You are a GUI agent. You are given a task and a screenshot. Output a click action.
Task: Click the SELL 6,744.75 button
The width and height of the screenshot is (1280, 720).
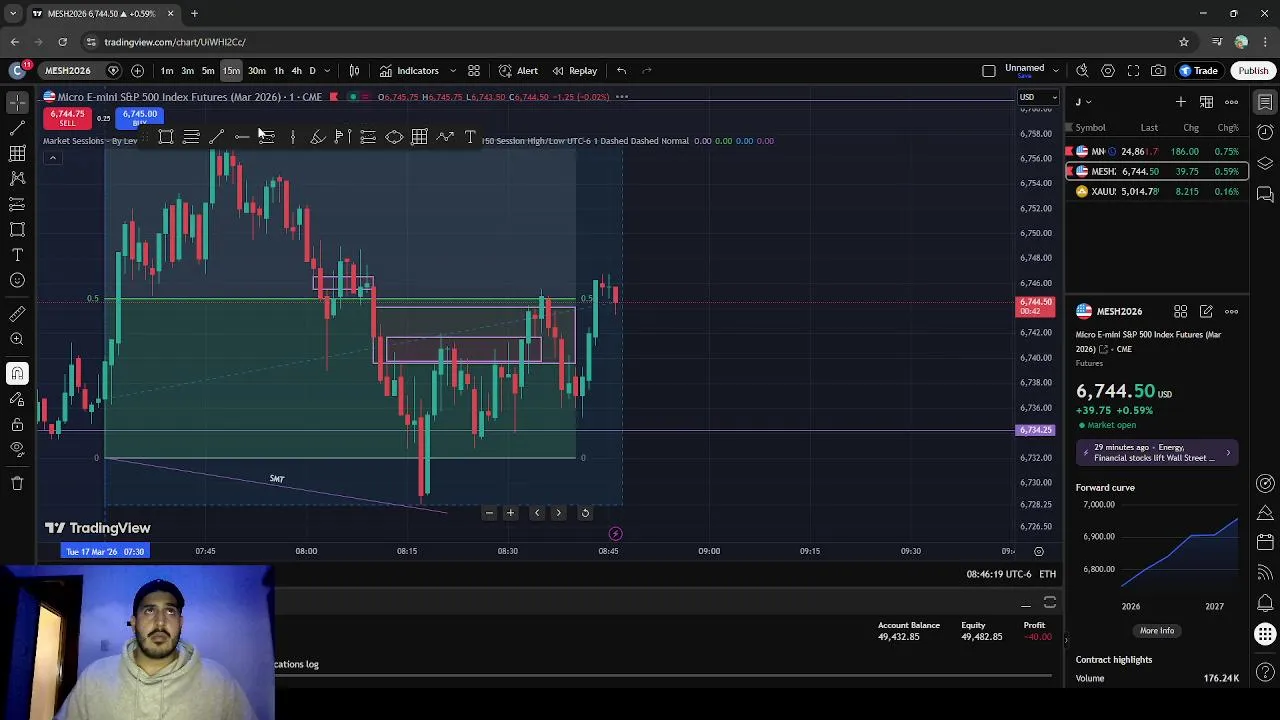[68, 118]
